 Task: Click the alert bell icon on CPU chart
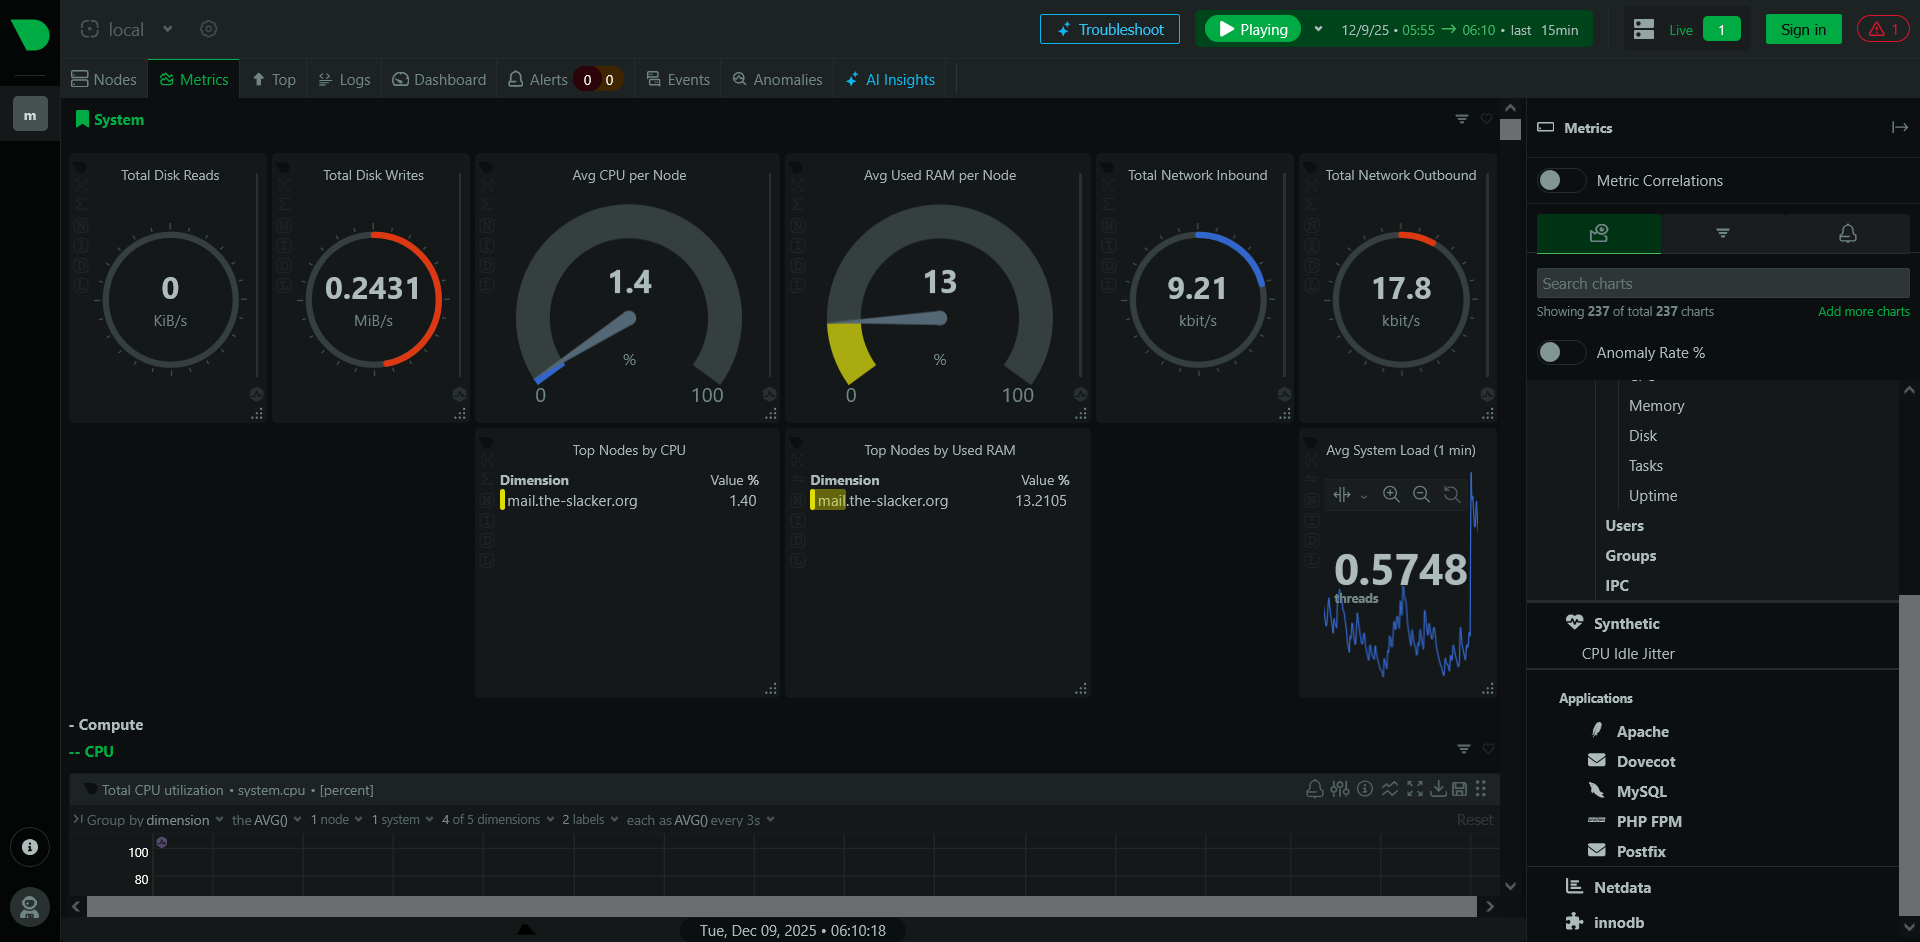click(1315, 789)
